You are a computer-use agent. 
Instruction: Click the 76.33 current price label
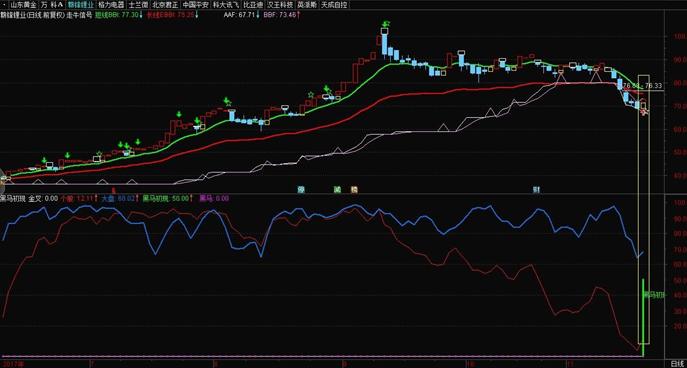point(654,85)
